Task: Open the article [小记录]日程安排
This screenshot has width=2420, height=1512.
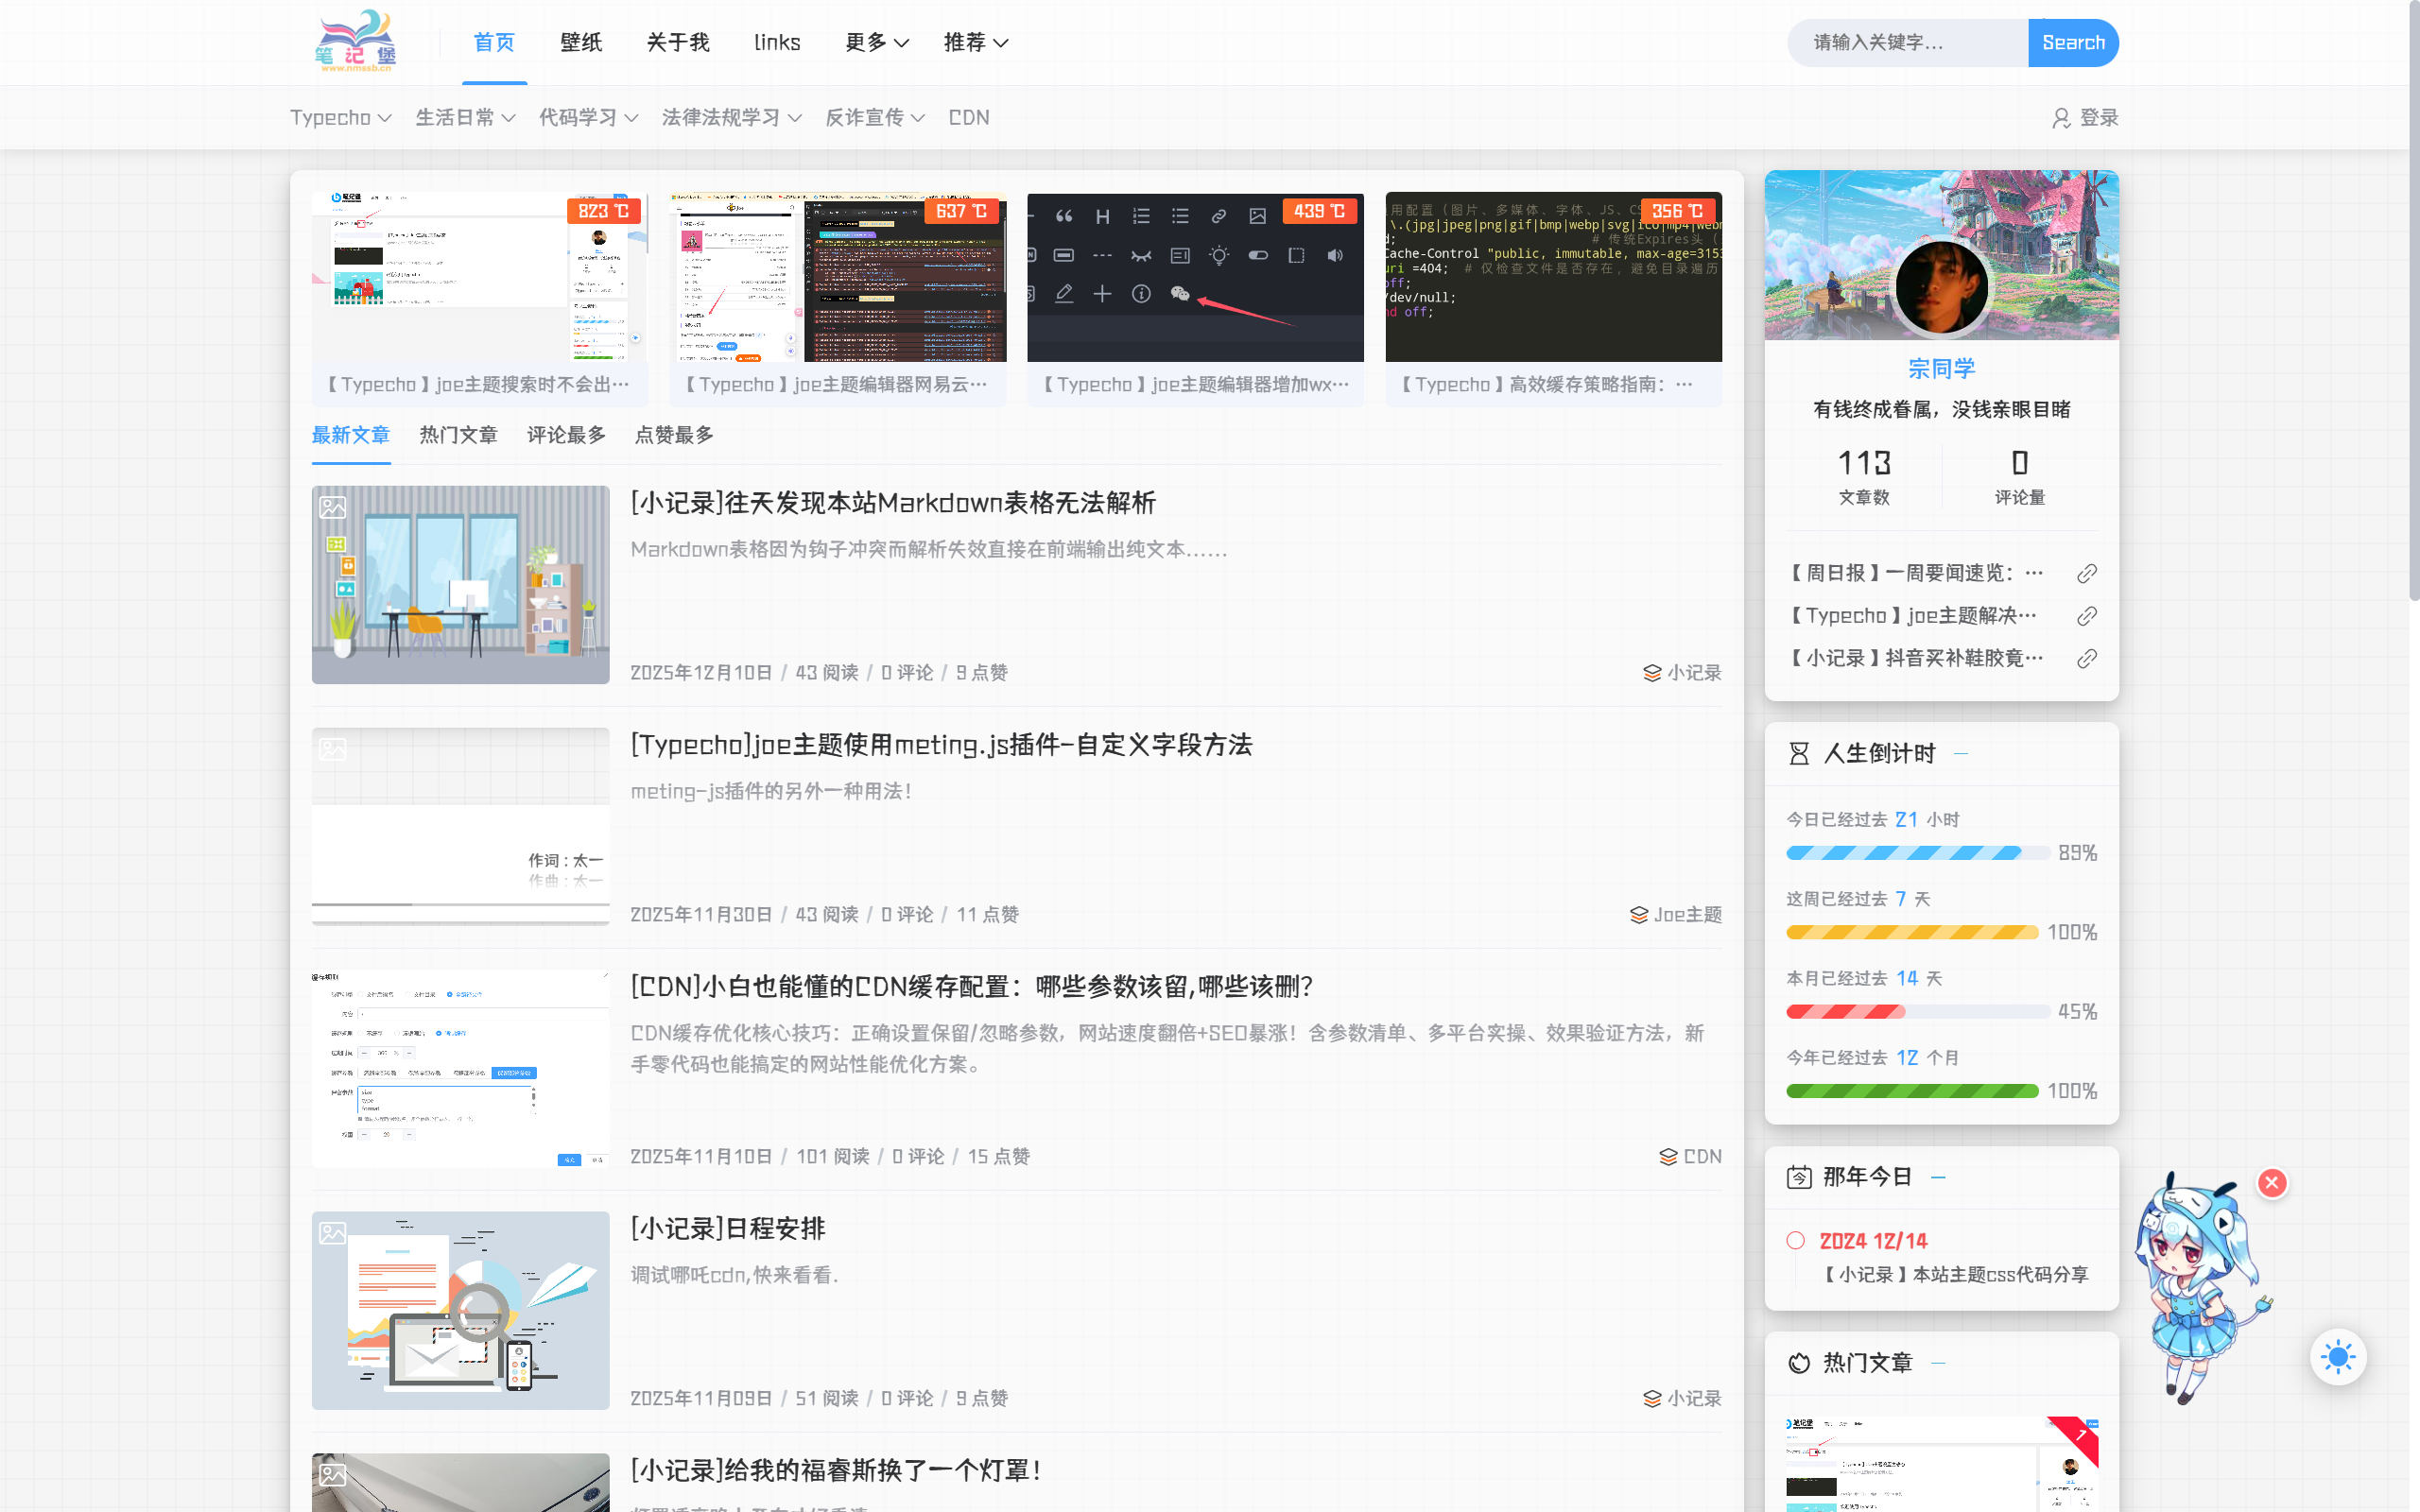Action: click(727, 1228)
